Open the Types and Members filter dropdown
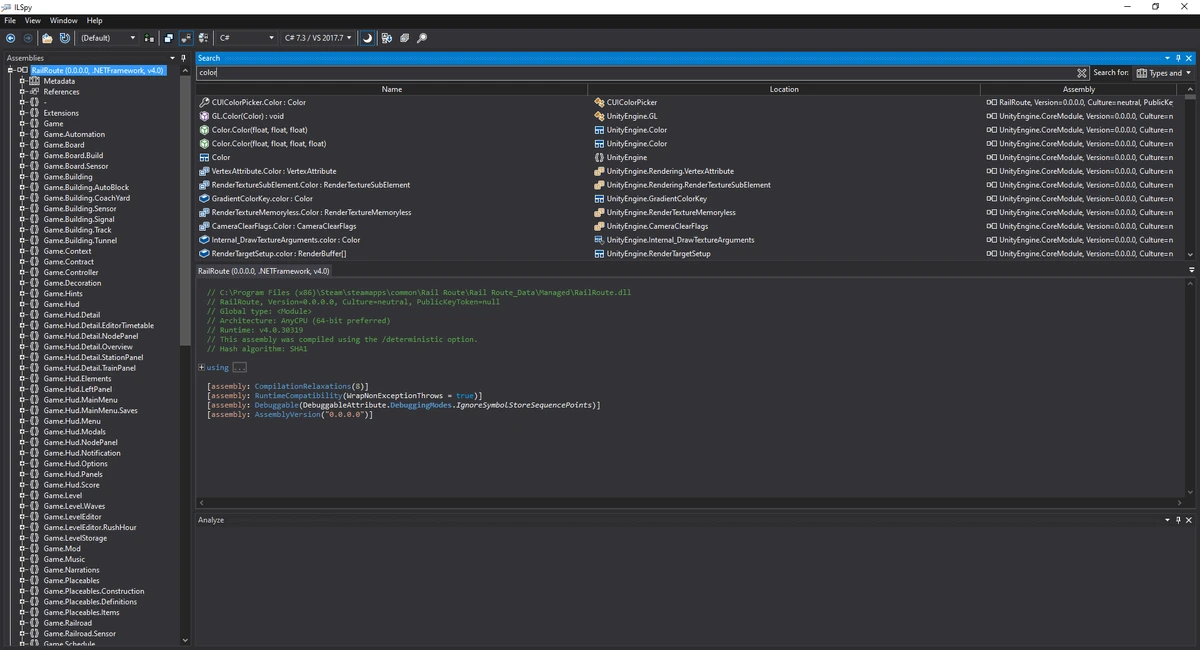 [1162, 72]
